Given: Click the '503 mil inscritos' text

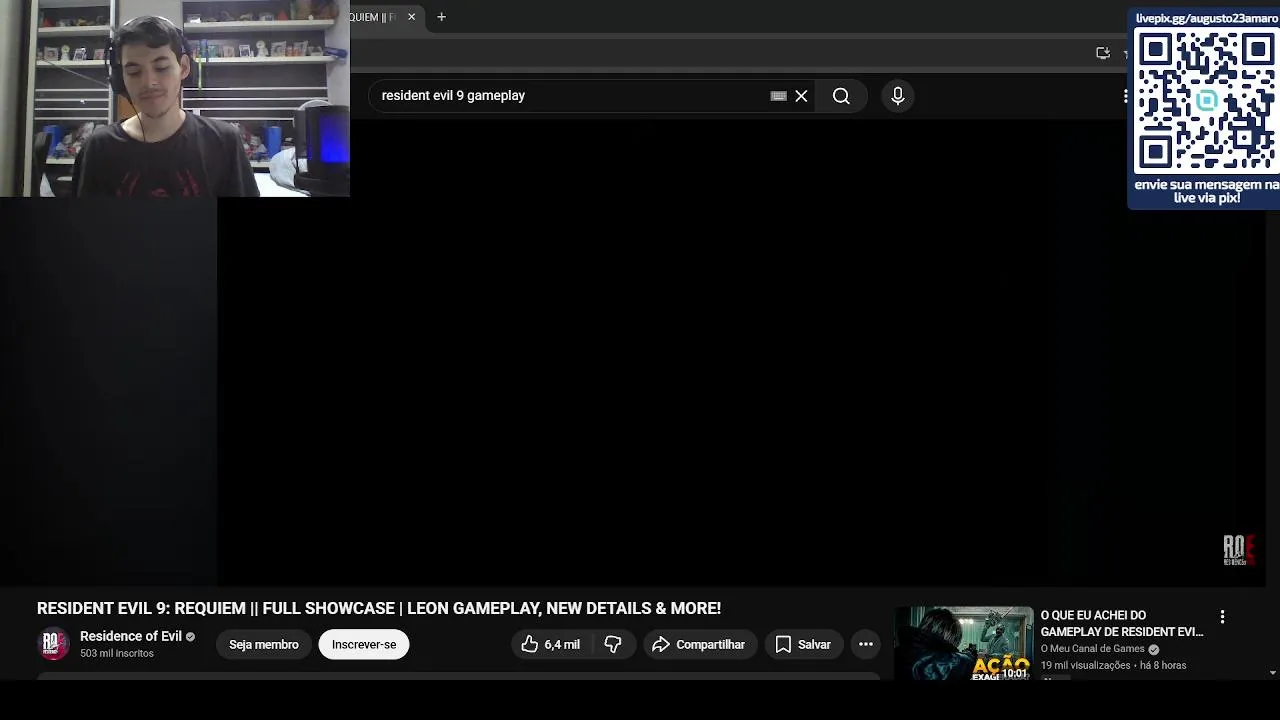Looking at the screenshot, I should tap(117, 654).
